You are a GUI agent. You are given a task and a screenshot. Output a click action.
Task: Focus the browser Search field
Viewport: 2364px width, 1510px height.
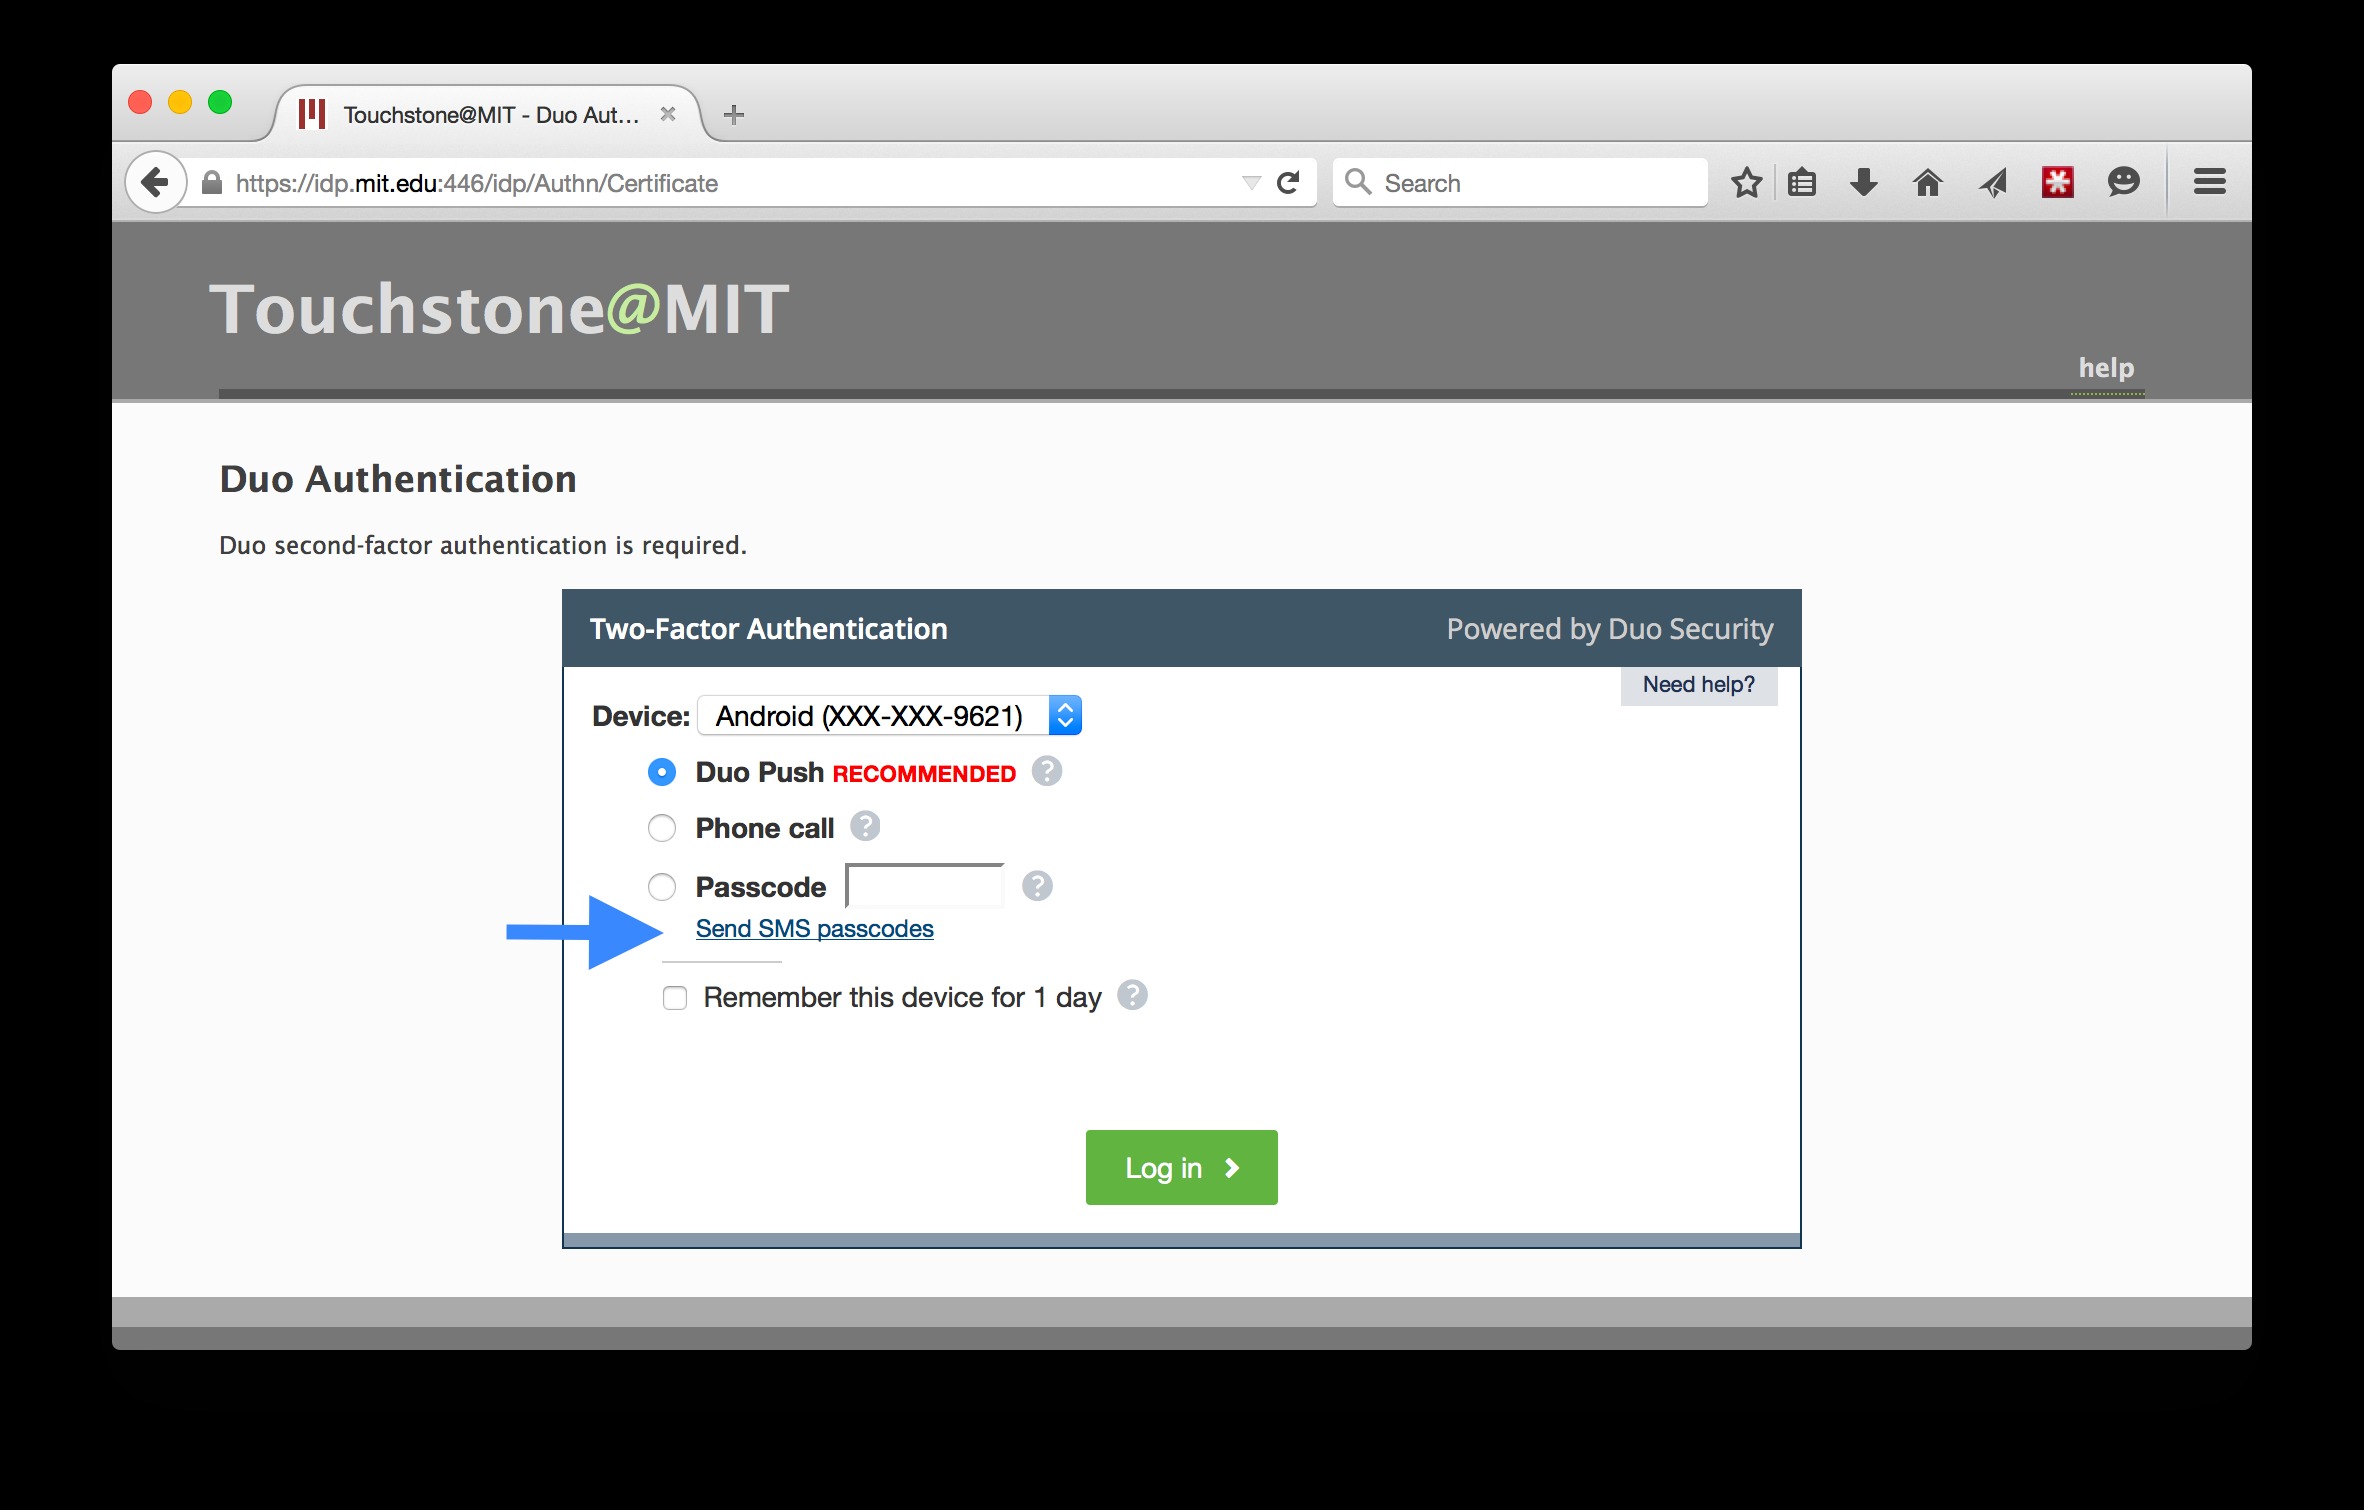pos(1520,183)
